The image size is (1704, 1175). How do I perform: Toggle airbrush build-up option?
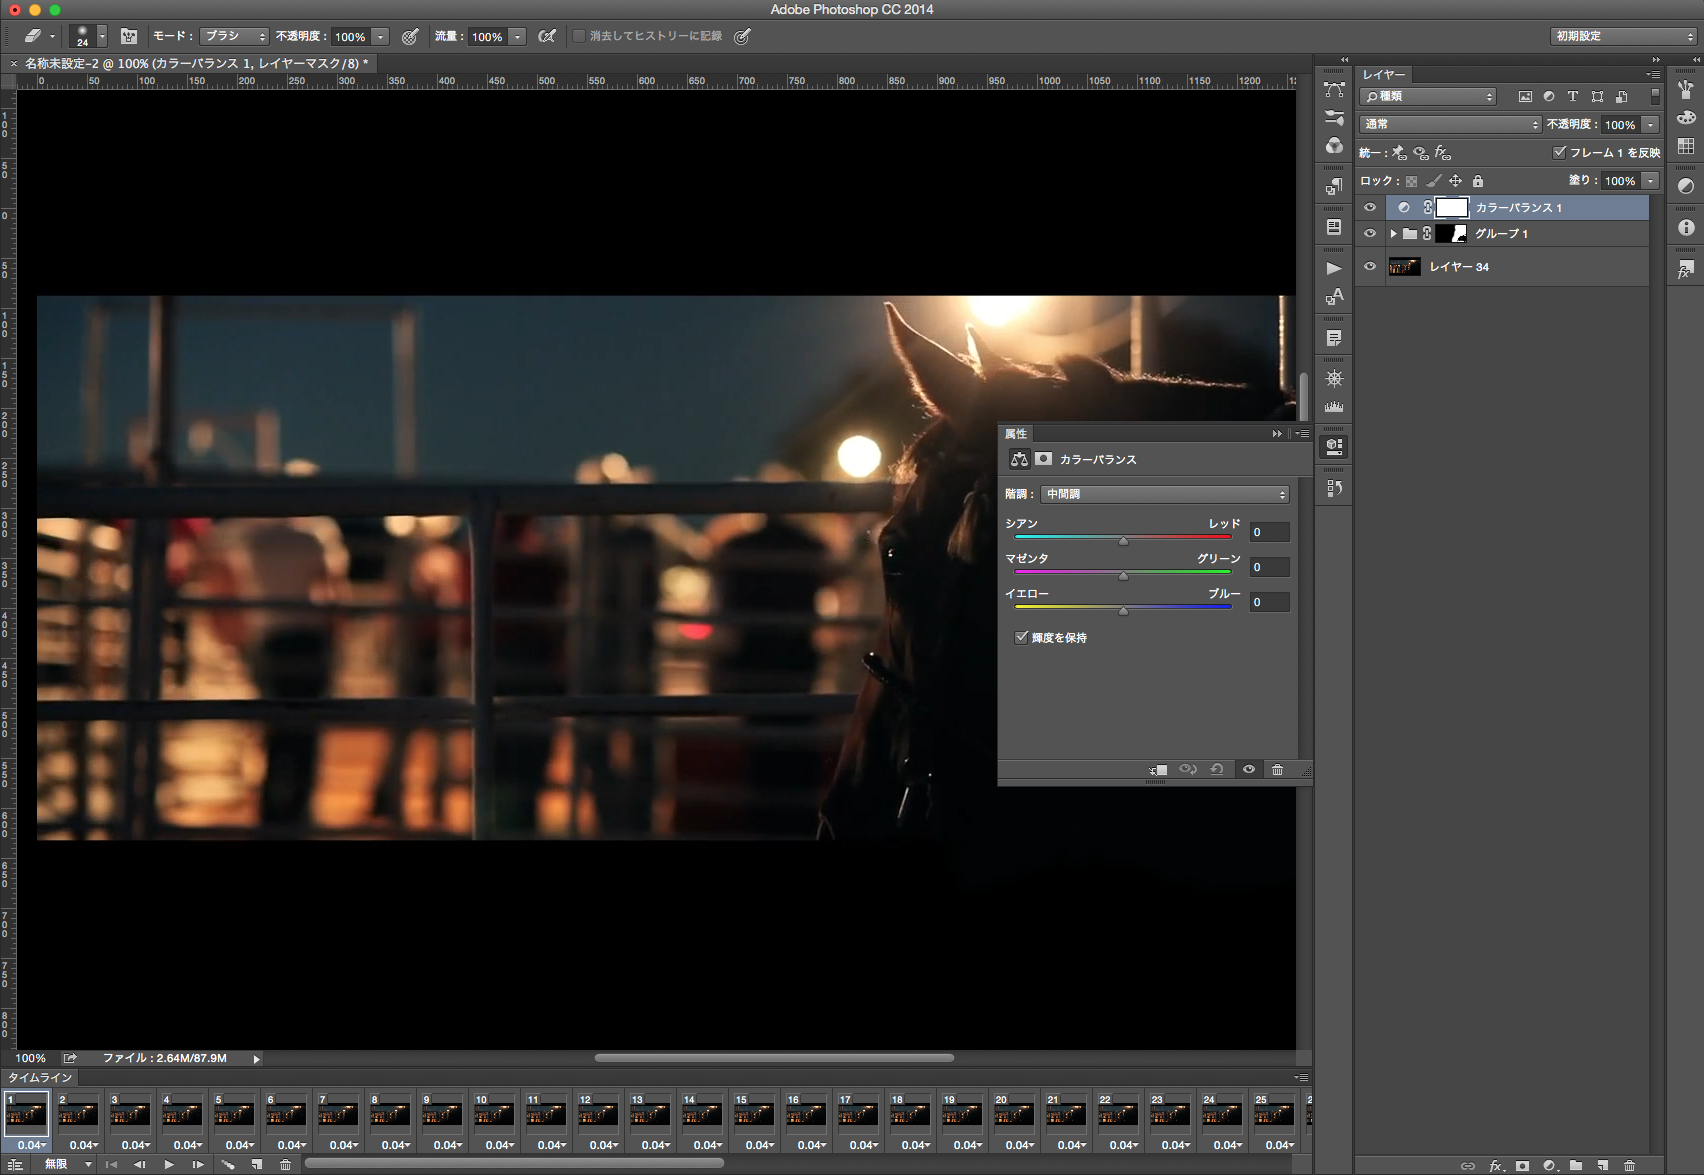coord(547,36)
